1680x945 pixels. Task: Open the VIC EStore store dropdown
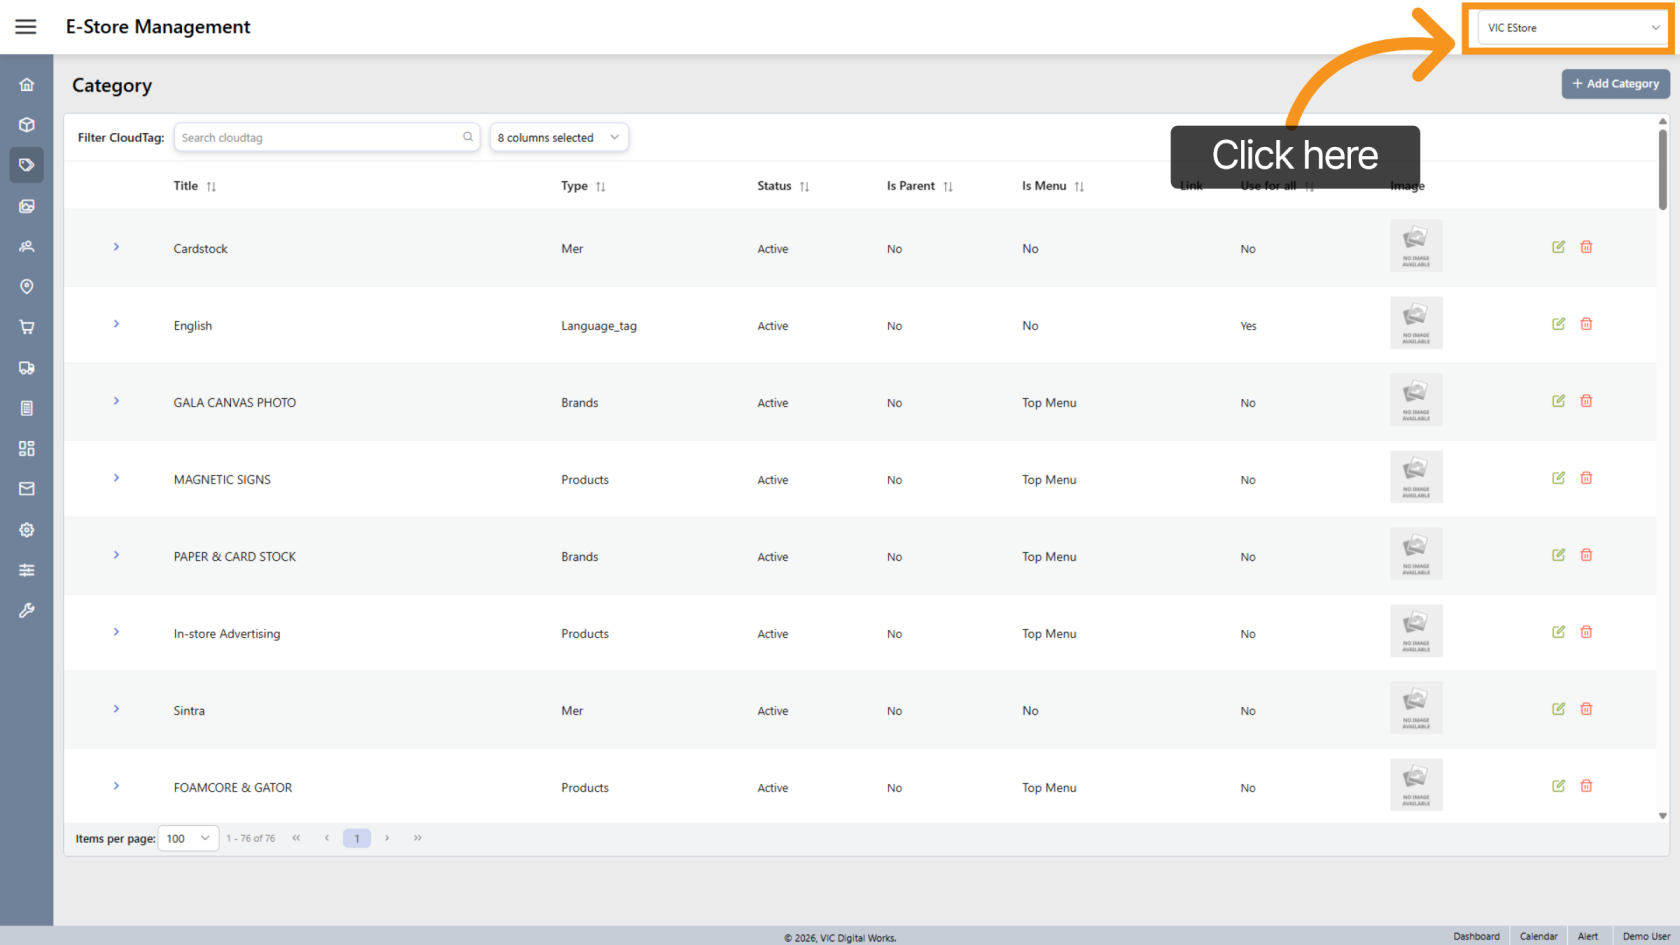pos(1572,28)
